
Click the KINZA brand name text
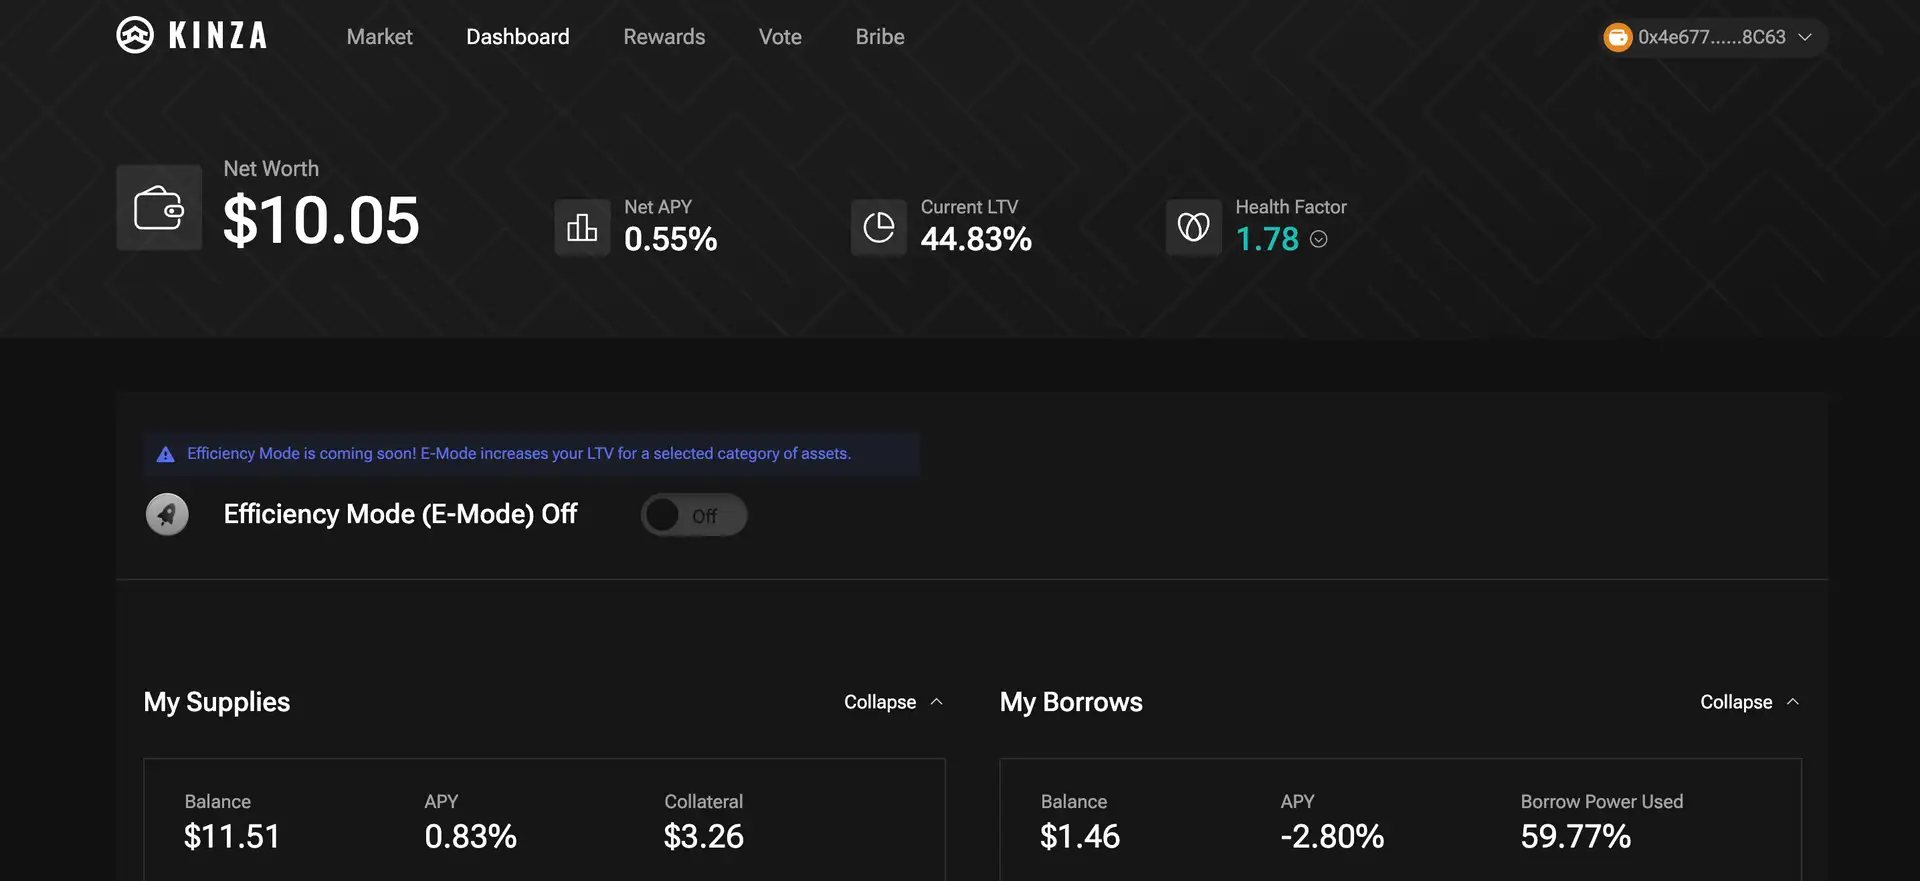(x=218, y=36)
